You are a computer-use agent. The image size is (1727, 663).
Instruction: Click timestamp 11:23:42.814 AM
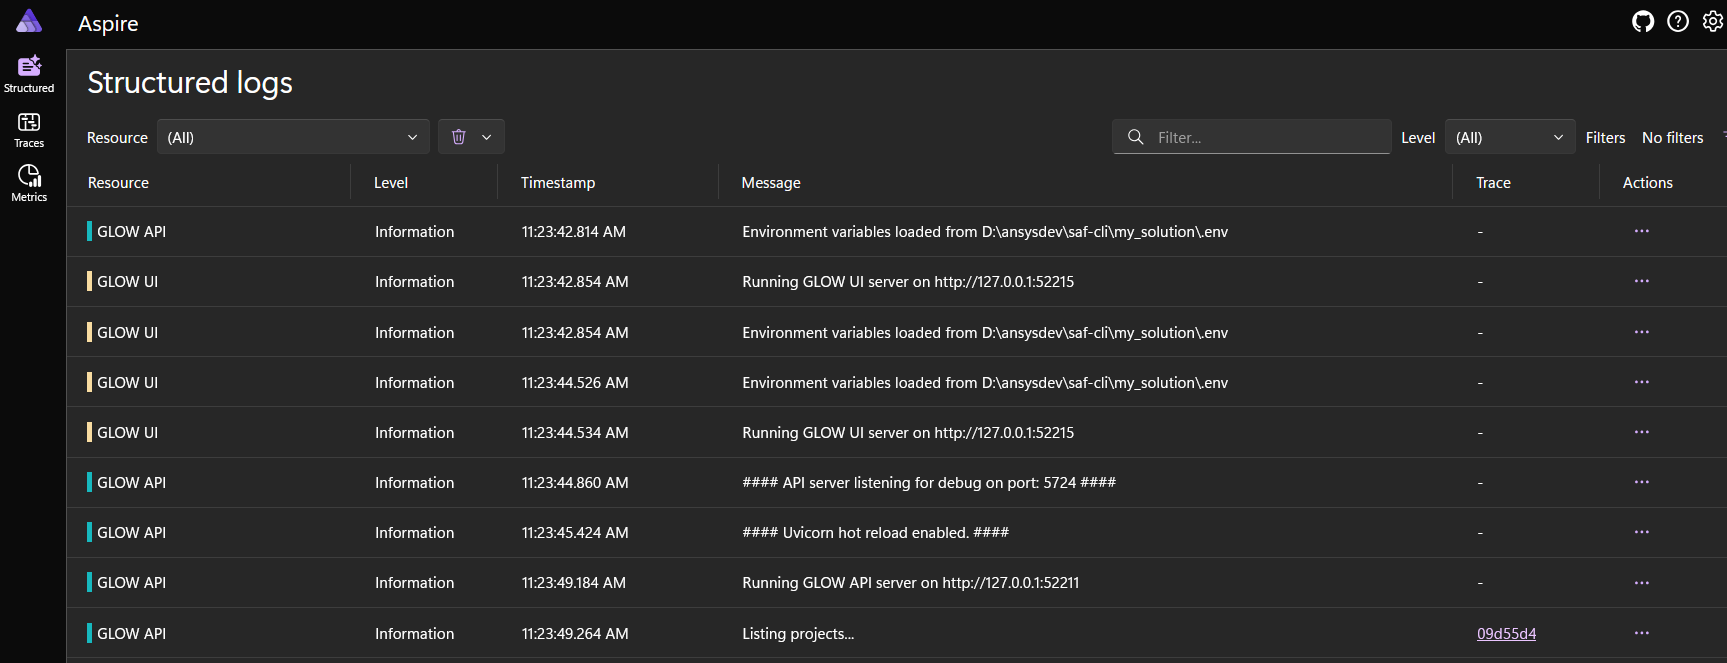574,231
